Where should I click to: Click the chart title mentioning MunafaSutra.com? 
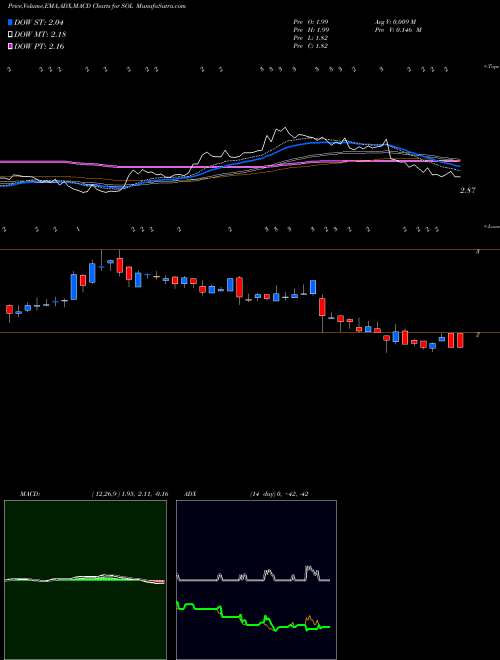pyautogui.click(x=97, y=6)
